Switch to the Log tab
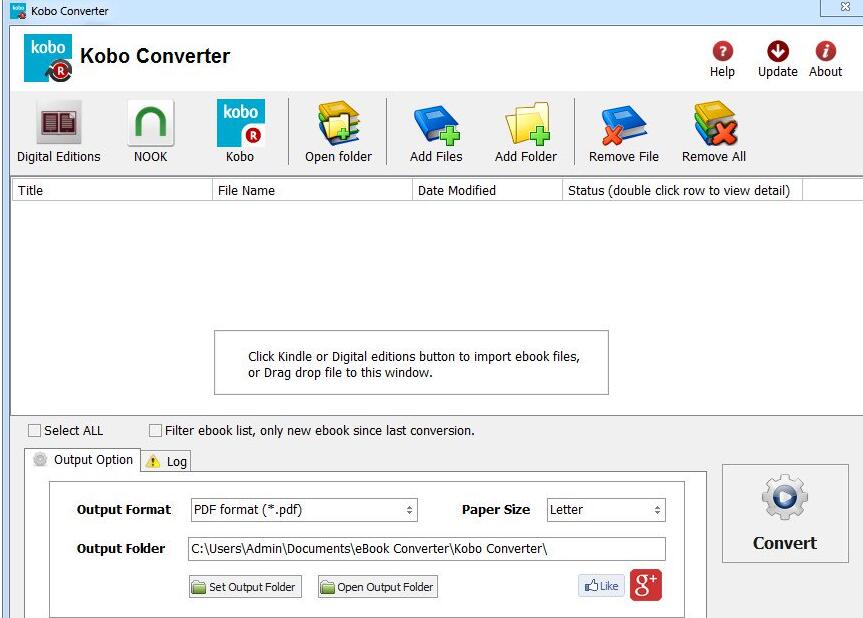863x618 pixels. coord(166,461)
